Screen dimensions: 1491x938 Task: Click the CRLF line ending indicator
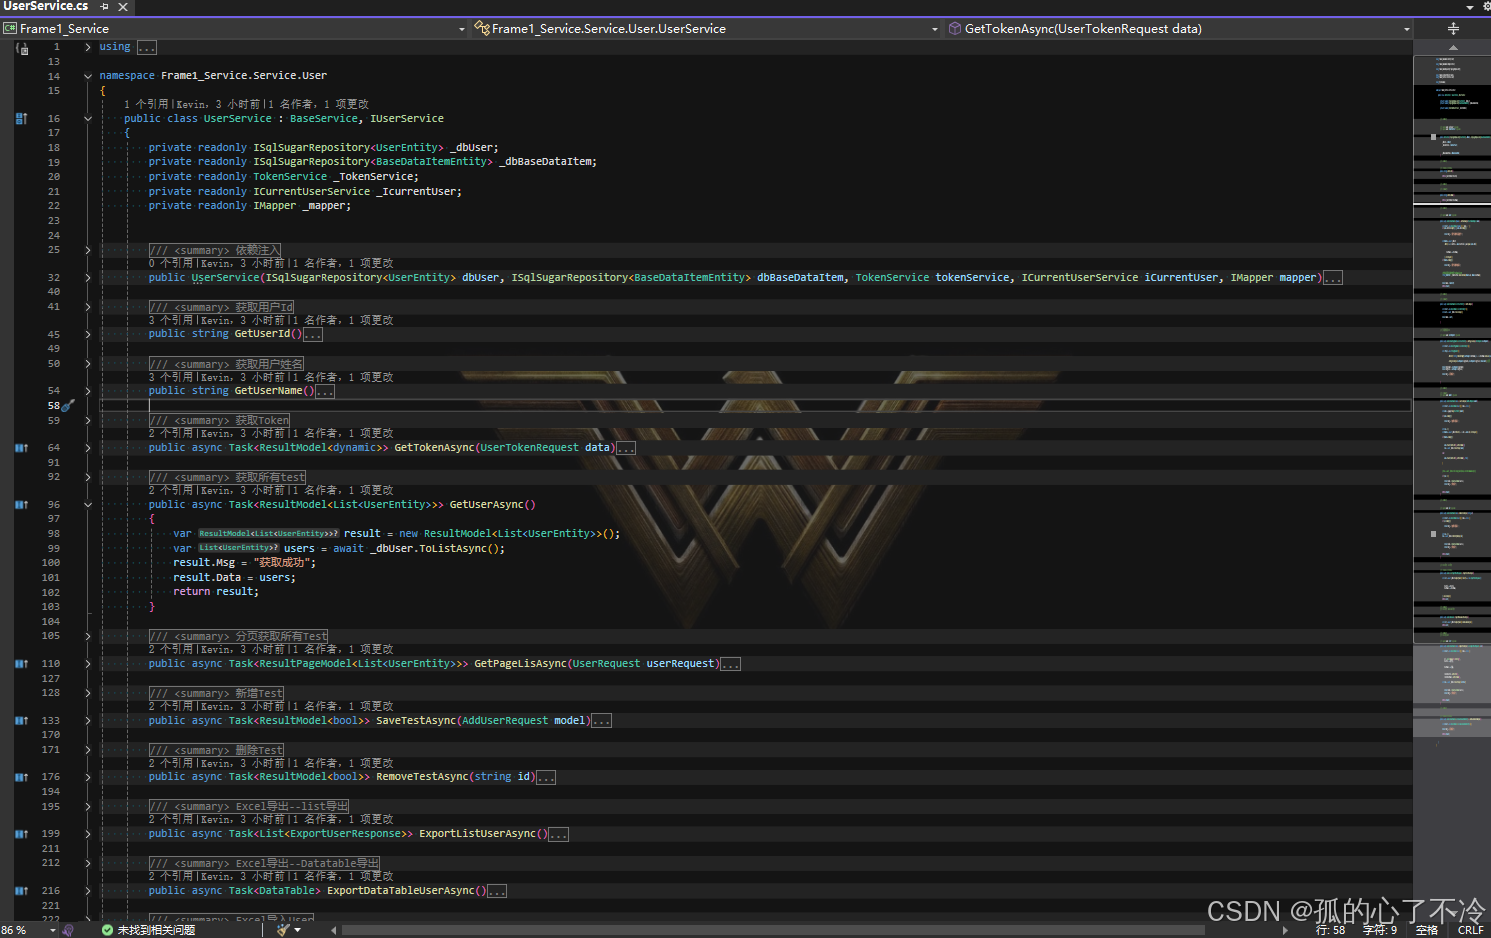click(1471, 930)
